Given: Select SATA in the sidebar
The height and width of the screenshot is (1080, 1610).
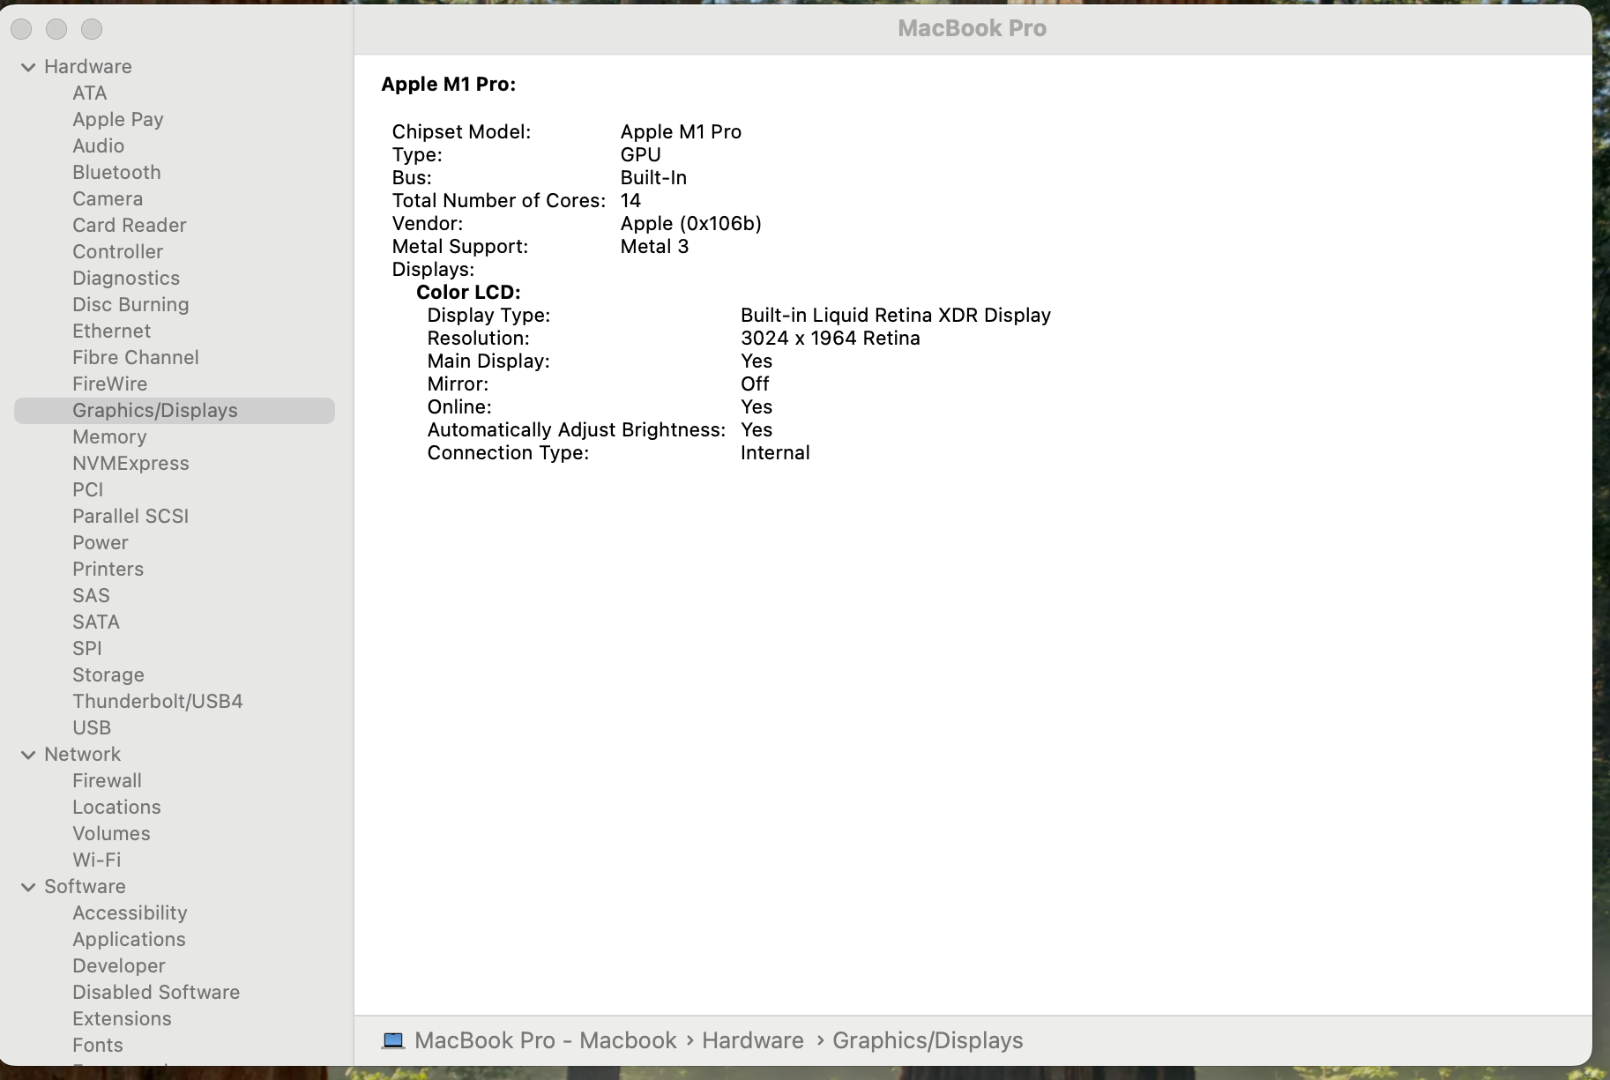Looking at the screenshot, I should pyautogui.click(x=95, y=622).
